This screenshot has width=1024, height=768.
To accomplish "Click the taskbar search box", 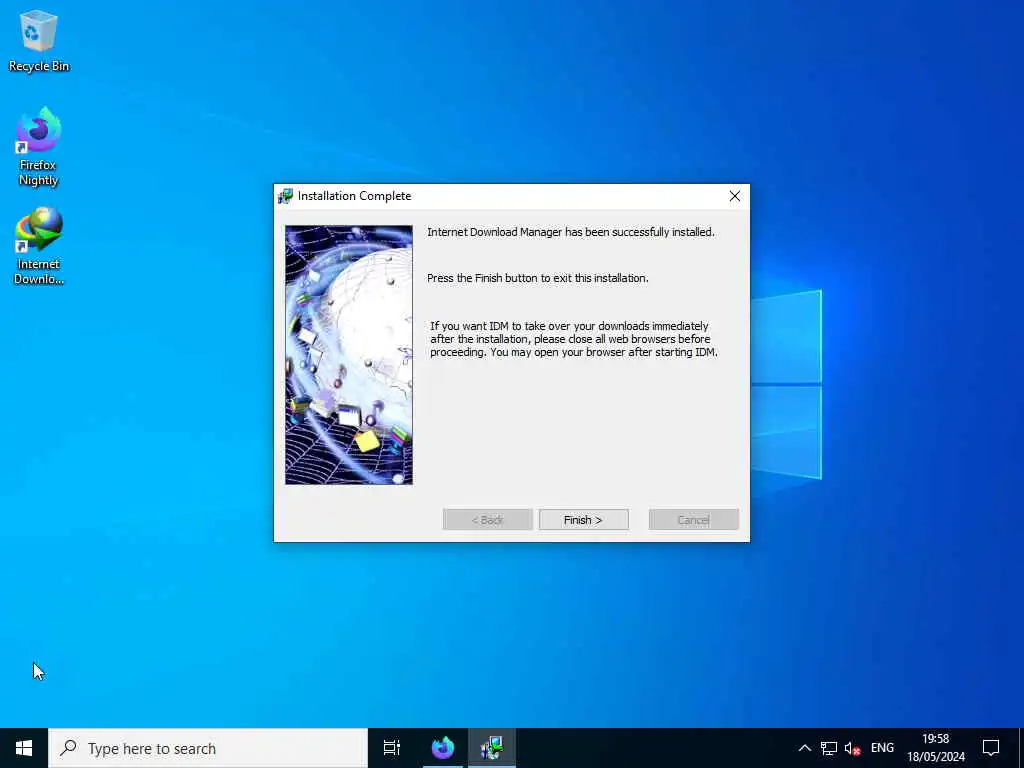I will click(x=208, y=748).
